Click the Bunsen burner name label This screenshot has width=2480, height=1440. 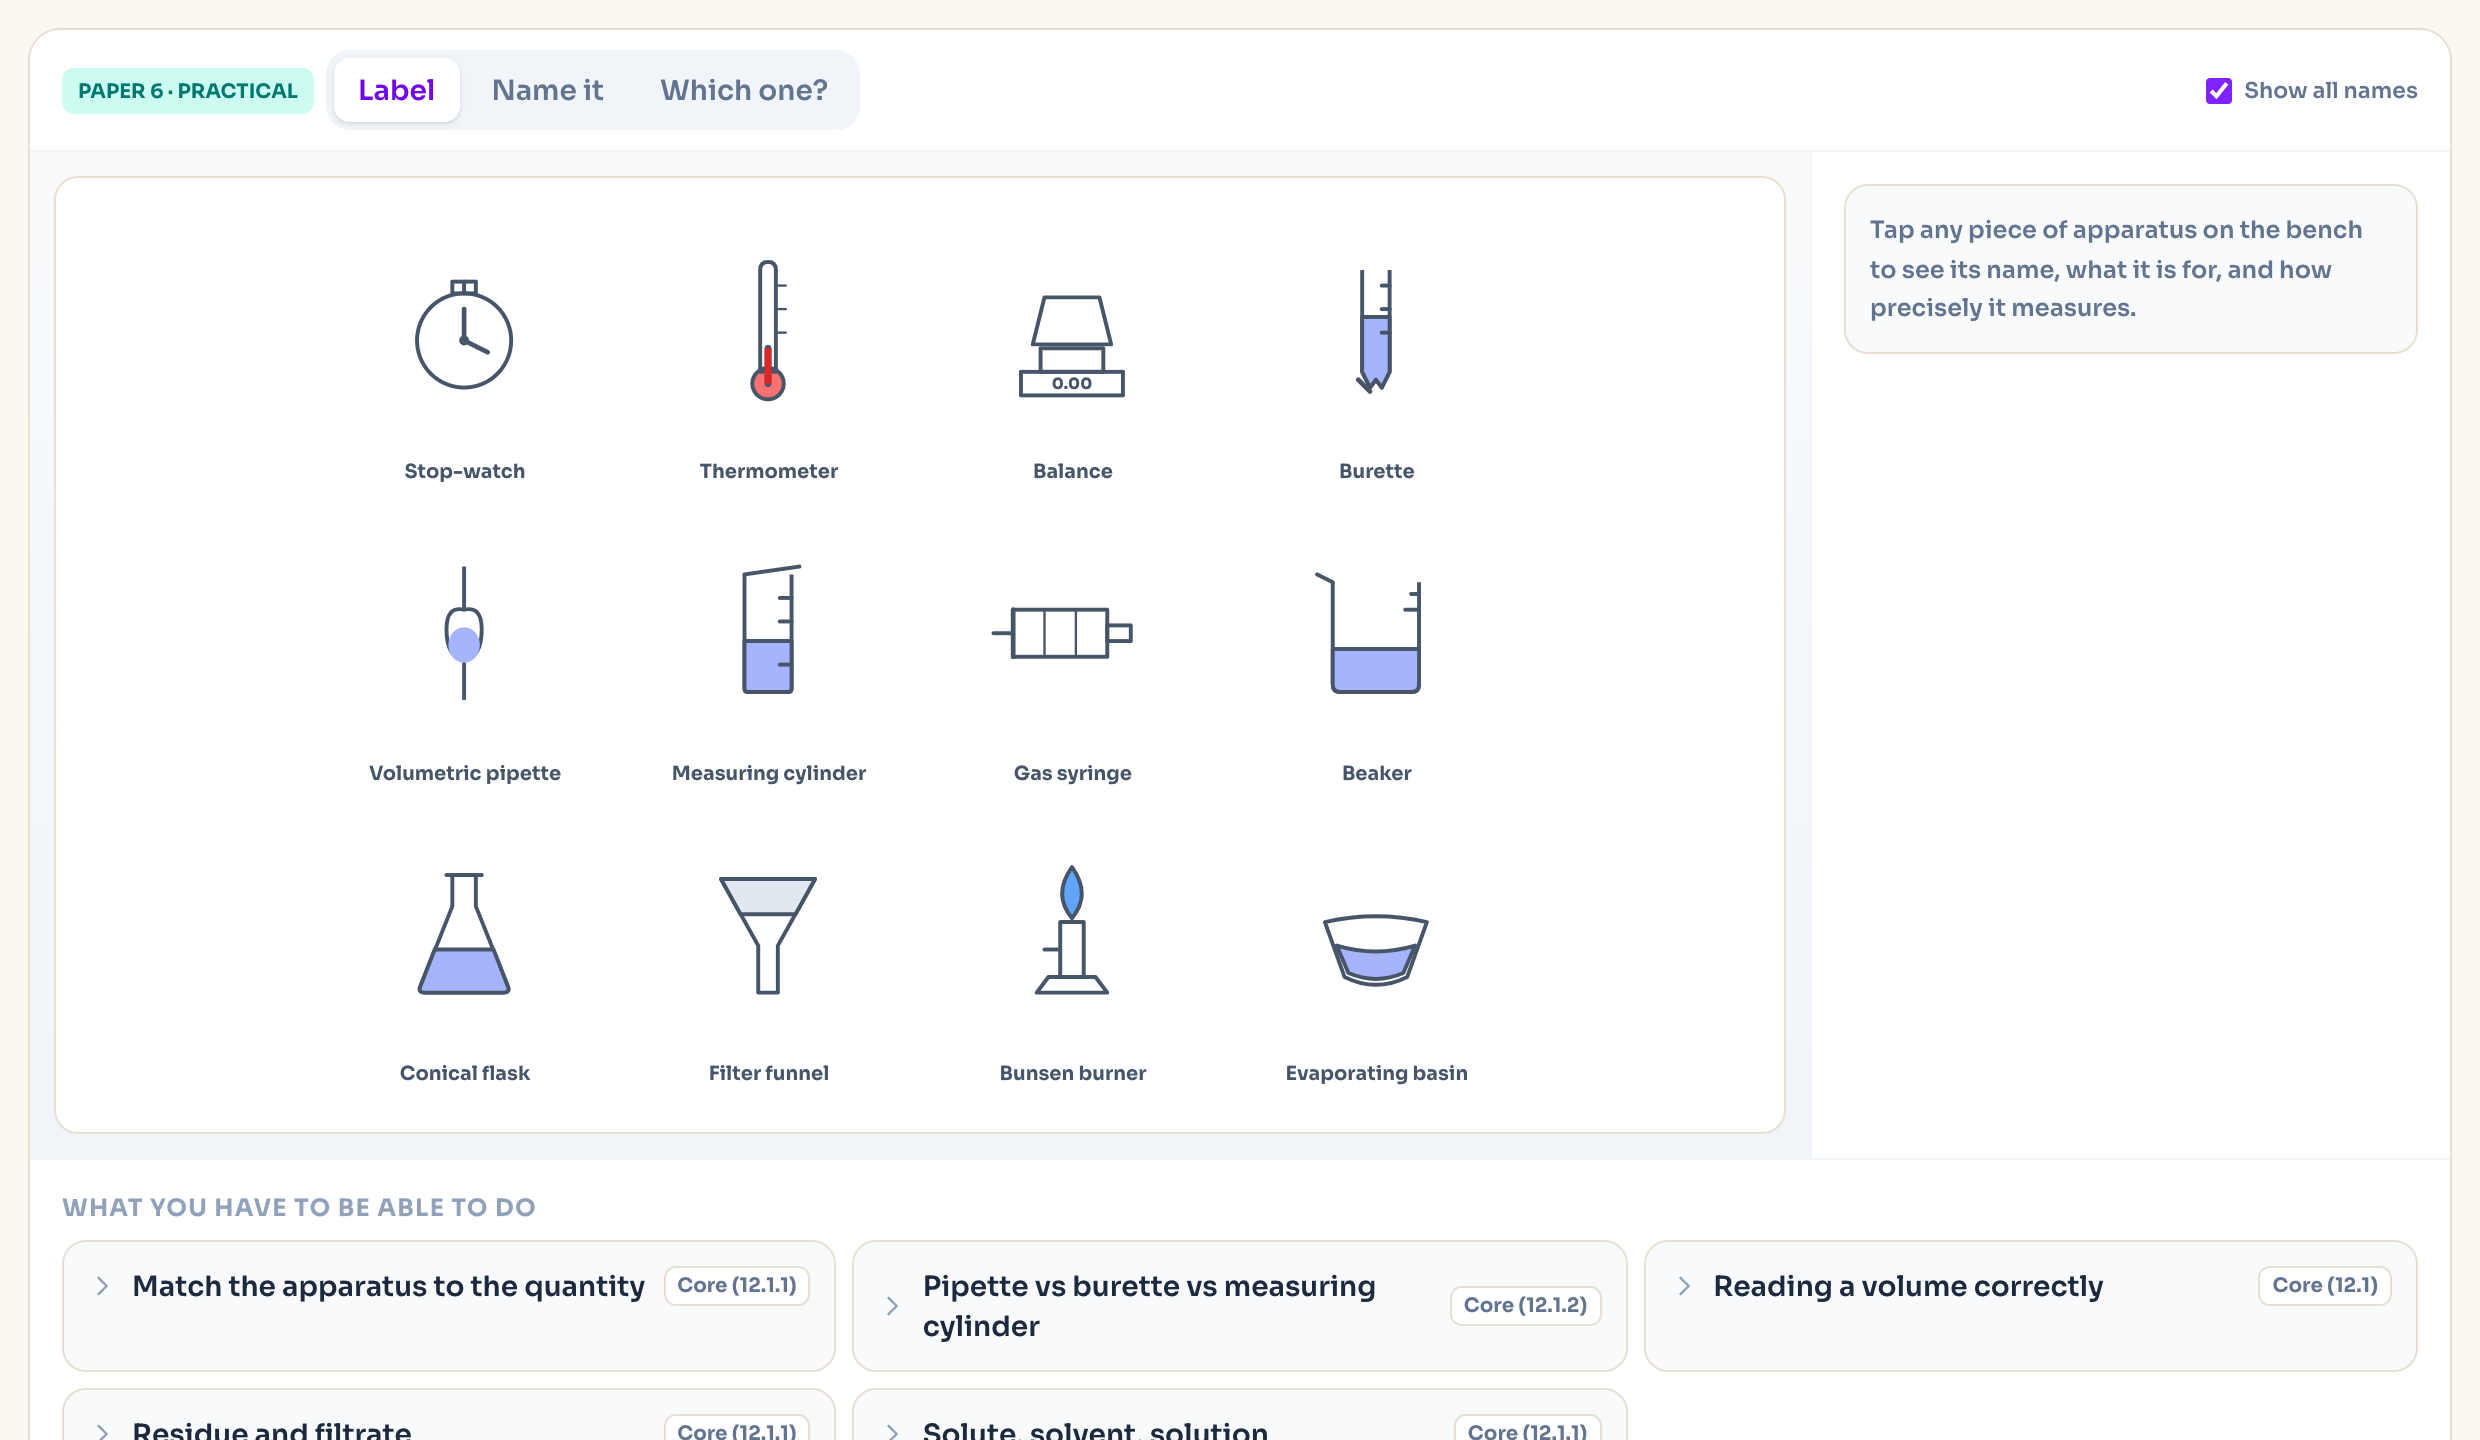tap(1072, 1073)
